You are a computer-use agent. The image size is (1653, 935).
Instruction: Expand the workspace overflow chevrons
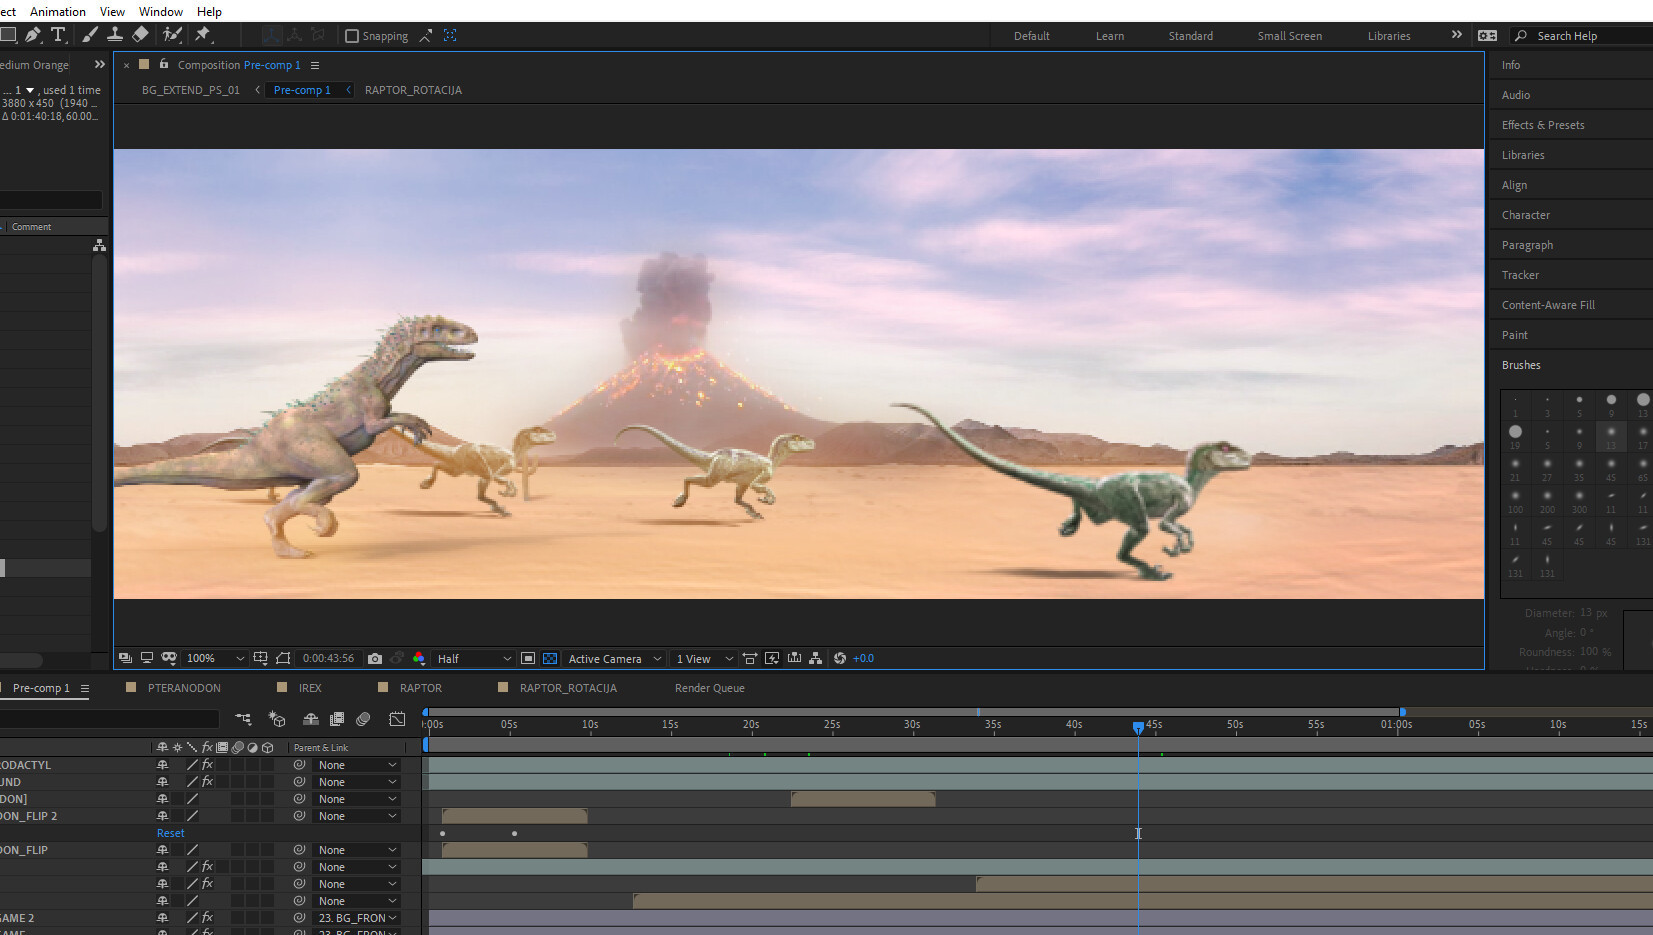pyautogui.click(x=1457, y=35)
